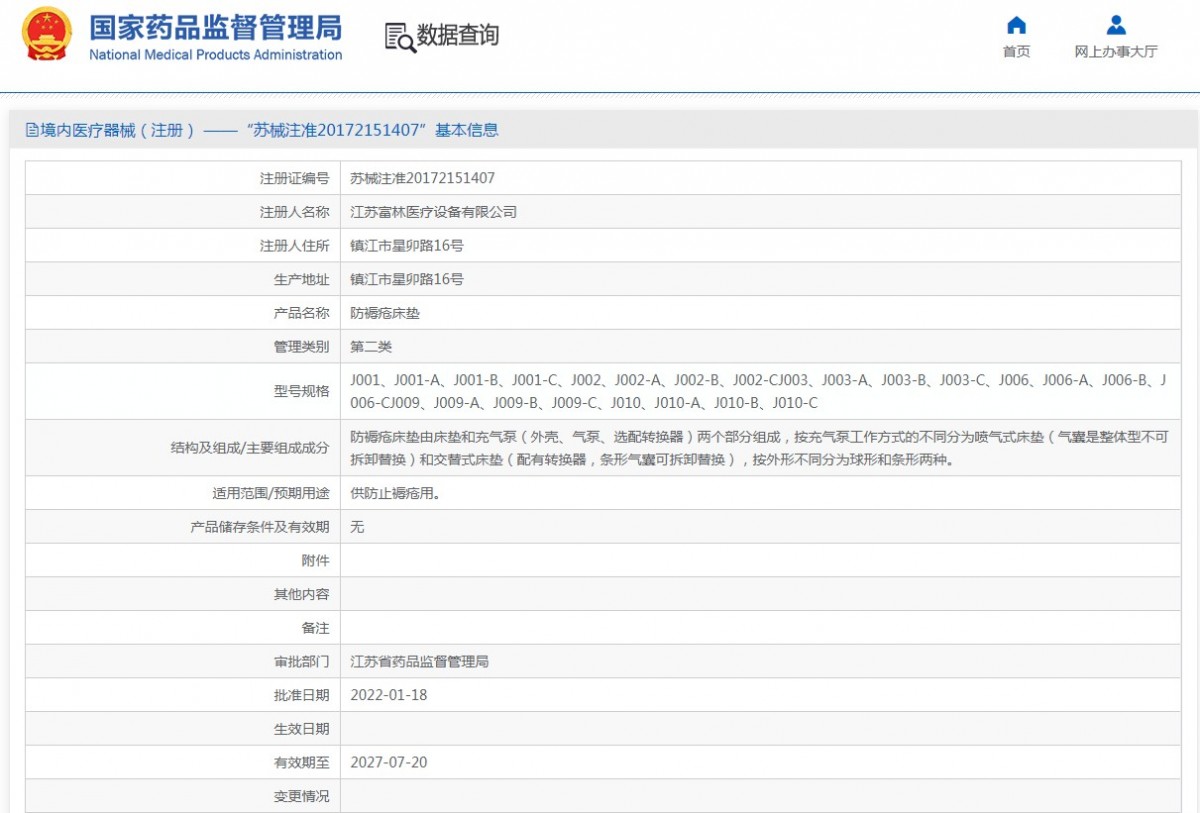
Task: Click the 结构及组成/主要组成成分 label
Action: point(250,448)
